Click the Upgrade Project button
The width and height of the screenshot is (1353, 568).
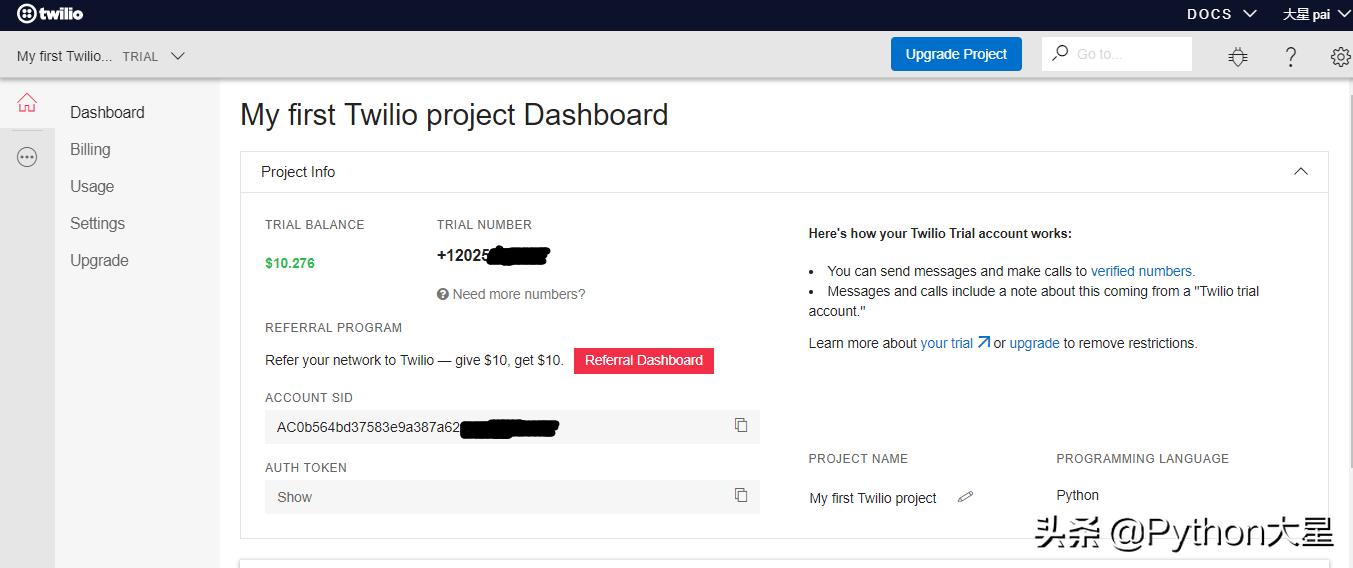956,54
